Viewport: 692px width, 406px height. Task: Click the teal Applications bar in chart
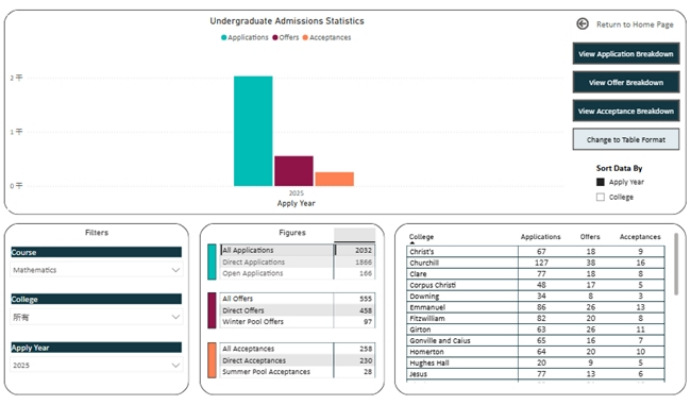coord(253,130)
